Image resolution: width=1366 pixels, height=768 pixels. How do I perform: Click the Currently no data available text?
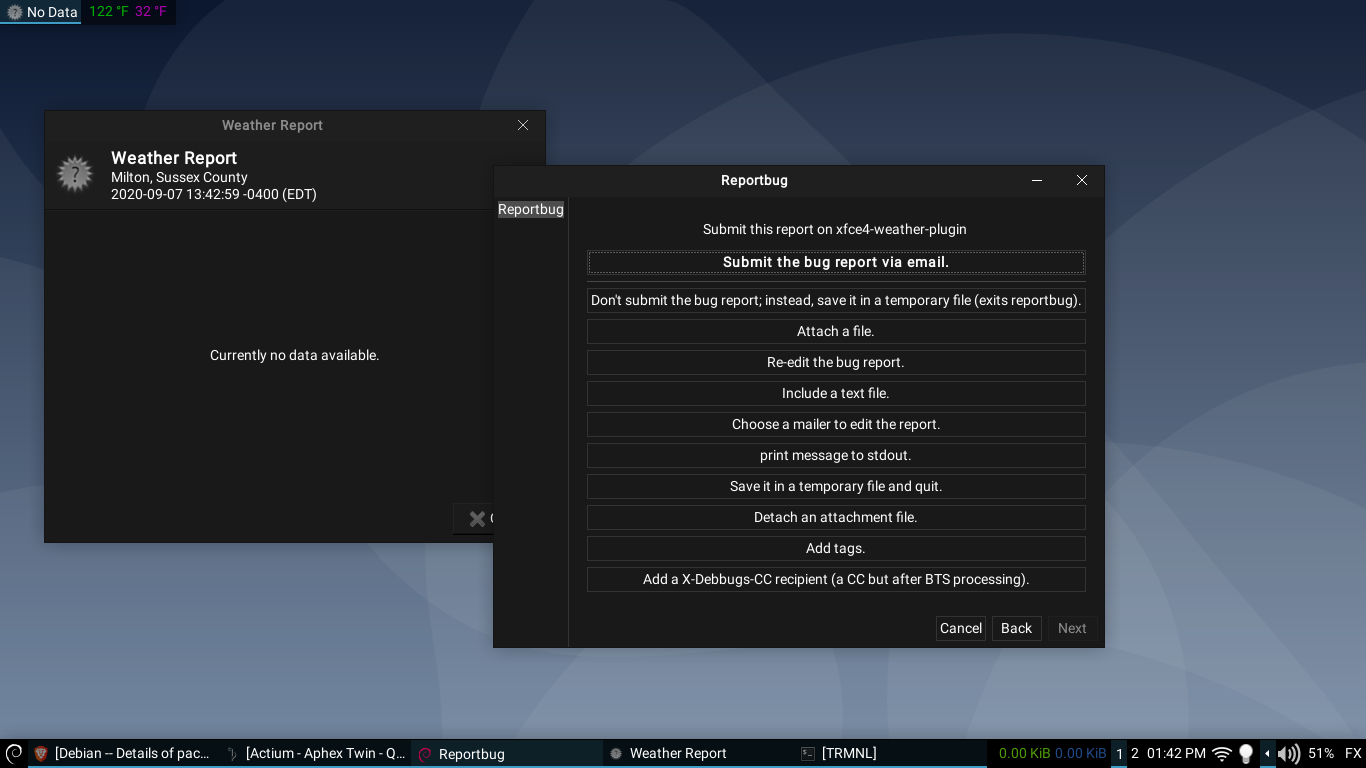[294, 355]
